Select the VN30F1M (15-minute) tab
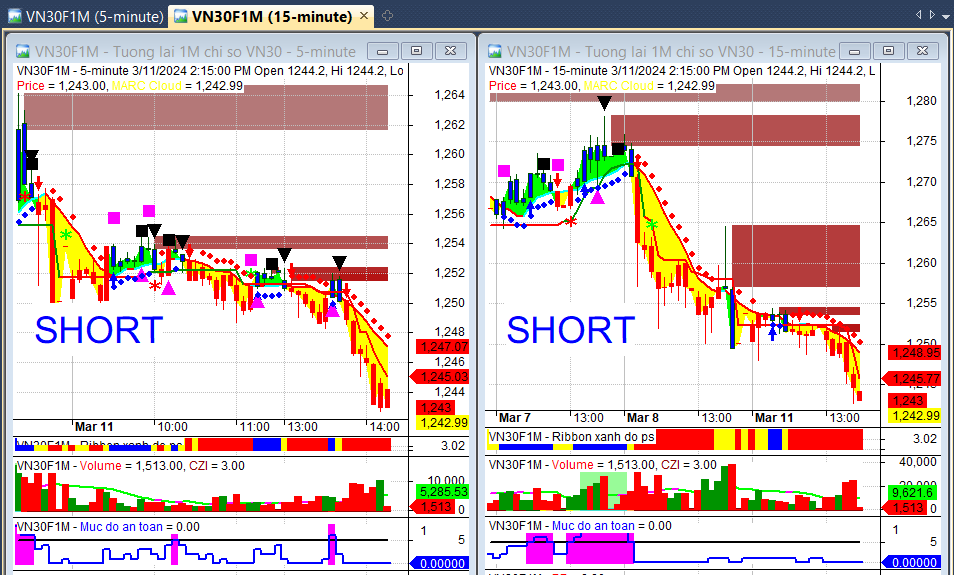 [264, 16]
